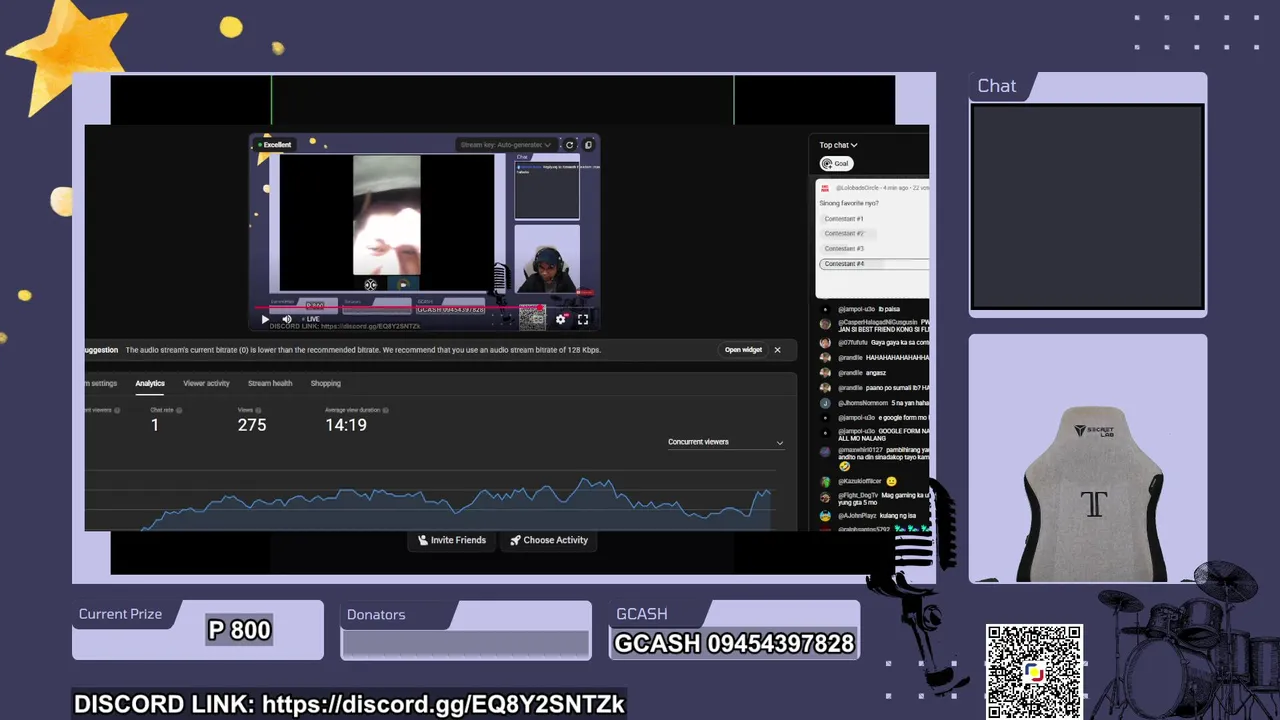The width and height of the screenshot is (1280, 720).
Task: Click the 275 views count
Action: (252, 425)
